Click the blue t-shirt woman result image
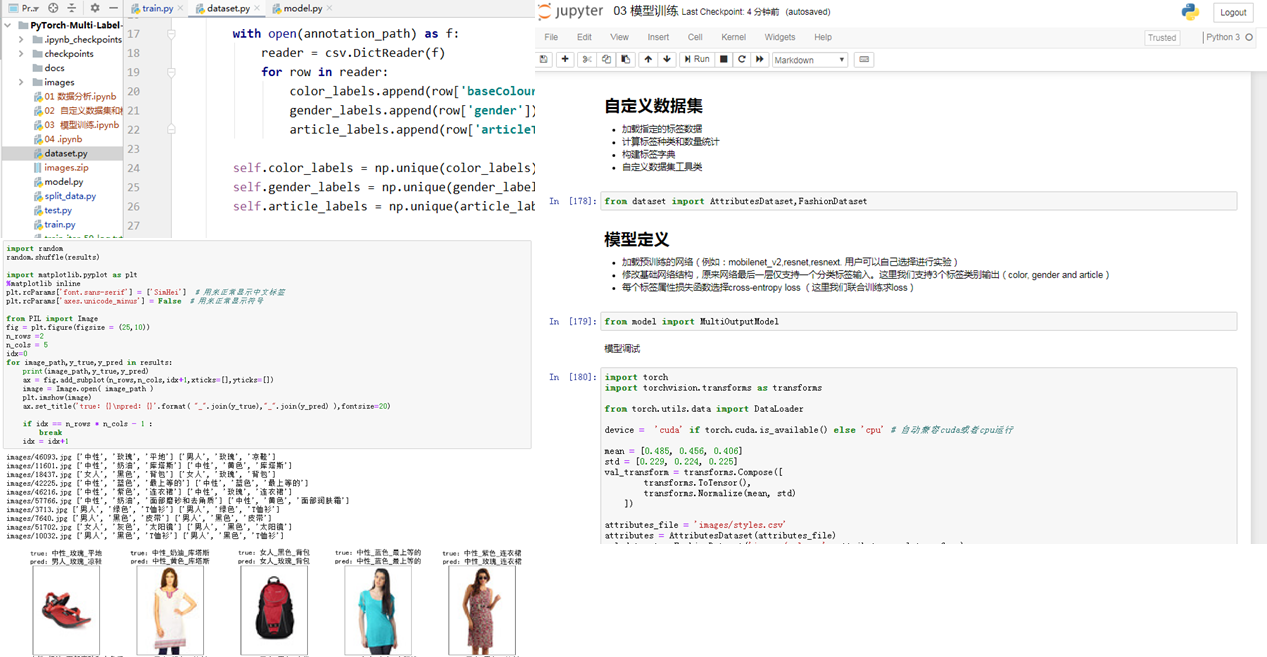1267x657 pixels. point(378,610)
